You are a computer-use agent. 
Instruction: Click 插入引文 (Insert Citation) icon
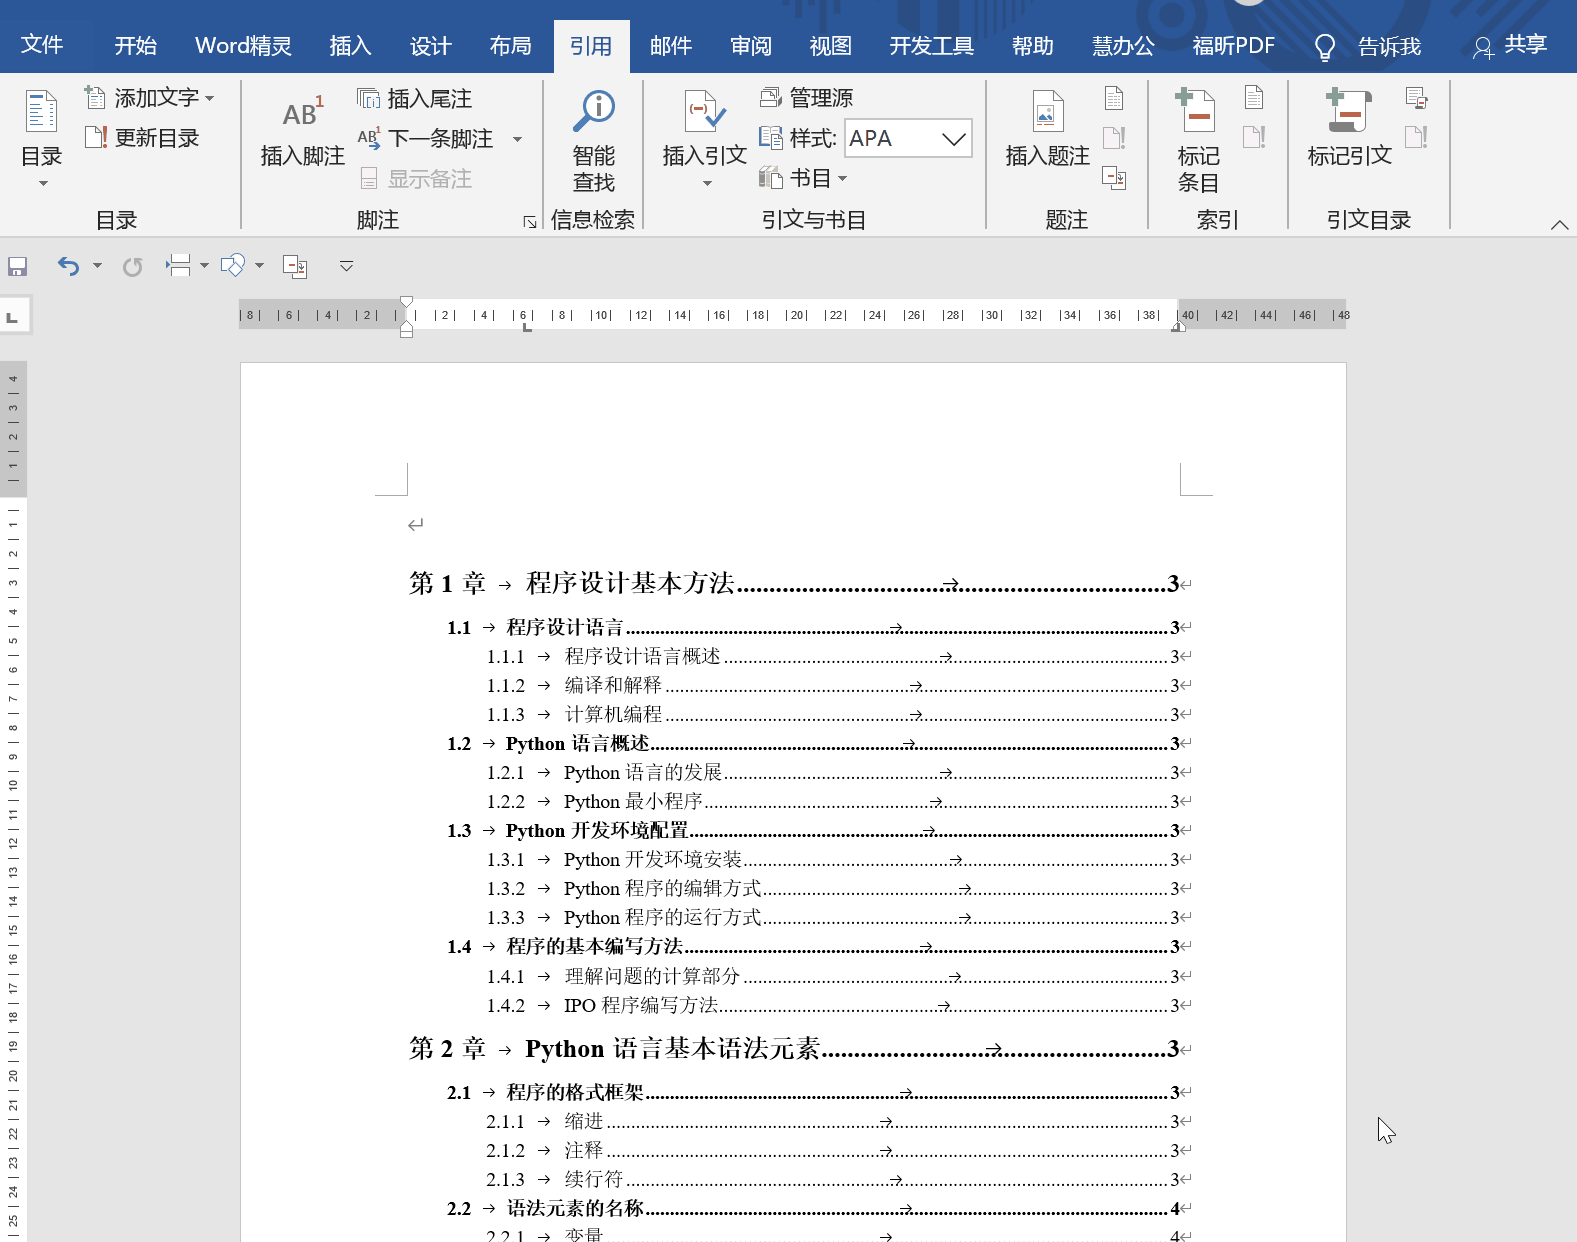point(705,111)
